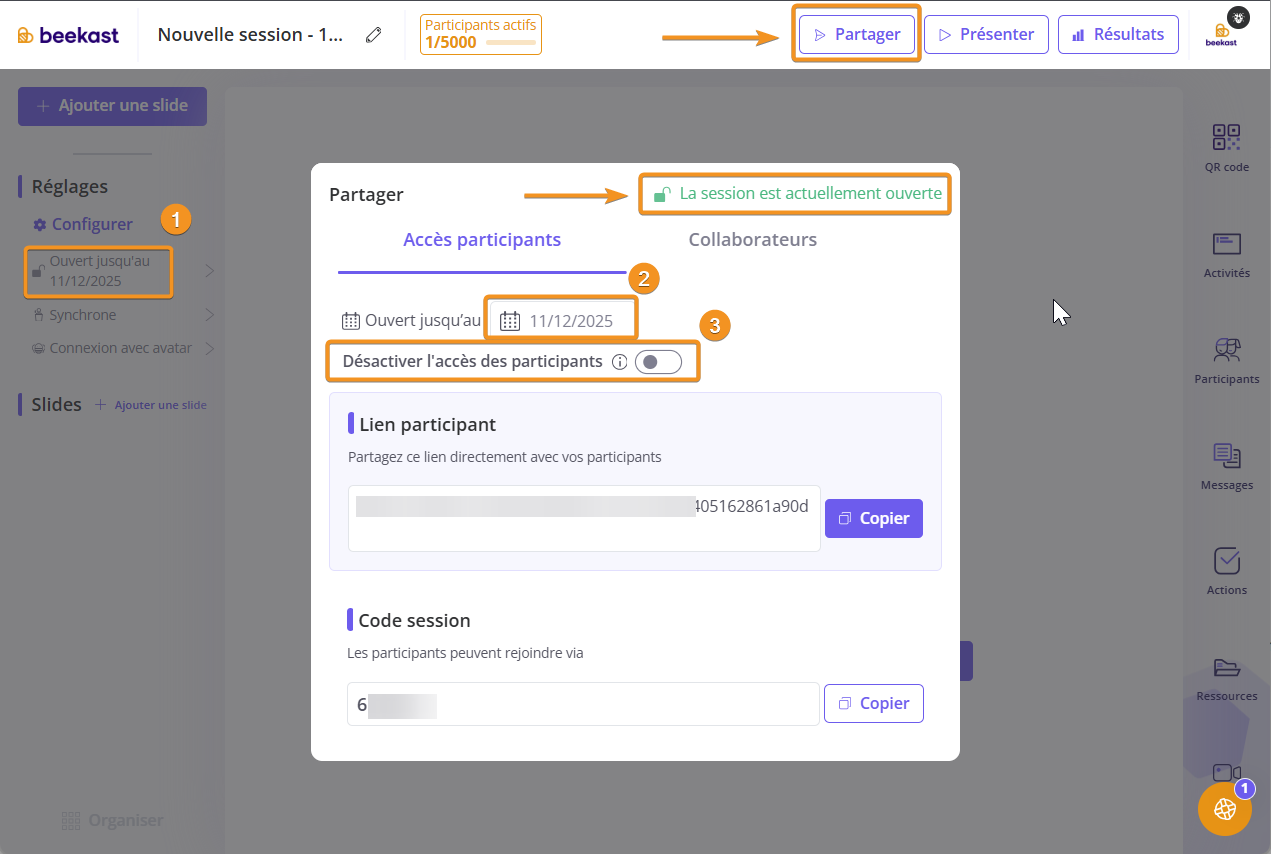
Task: Click the info icon beside Désactiver l'accès
Action: coord(619,362)
